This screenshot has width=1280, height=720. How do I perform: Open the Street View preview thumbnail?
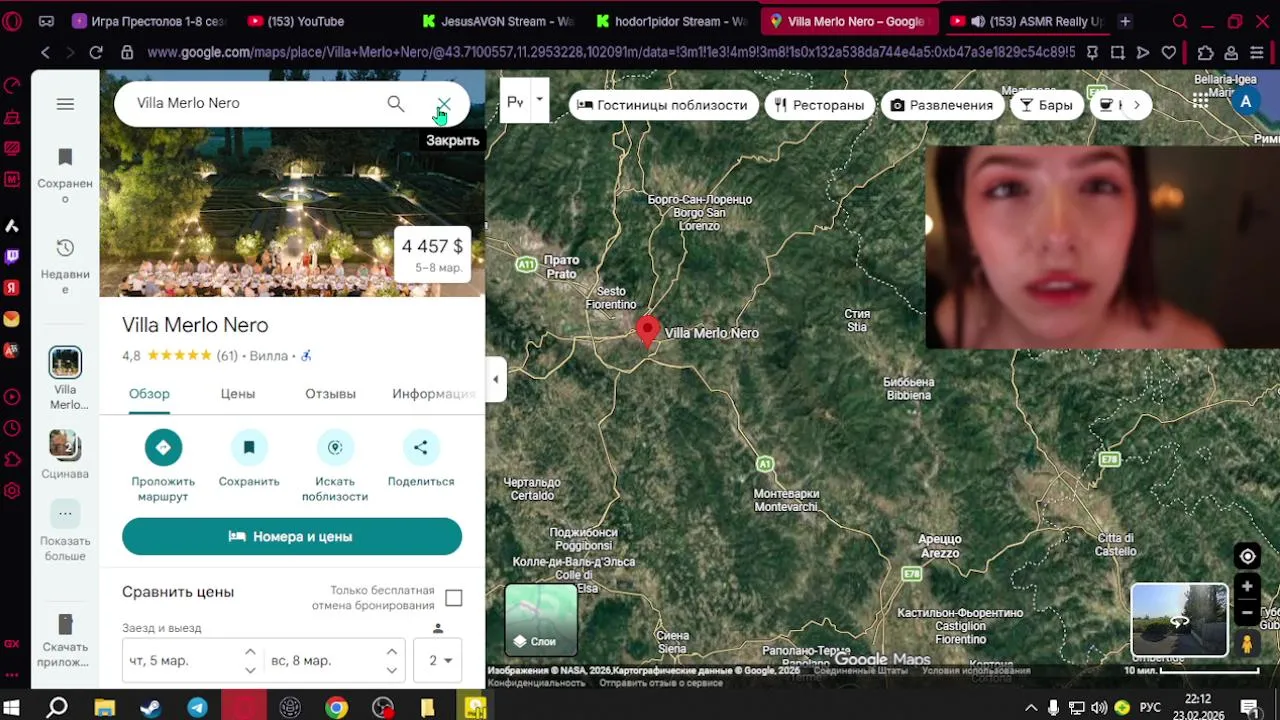point(1179,620)
